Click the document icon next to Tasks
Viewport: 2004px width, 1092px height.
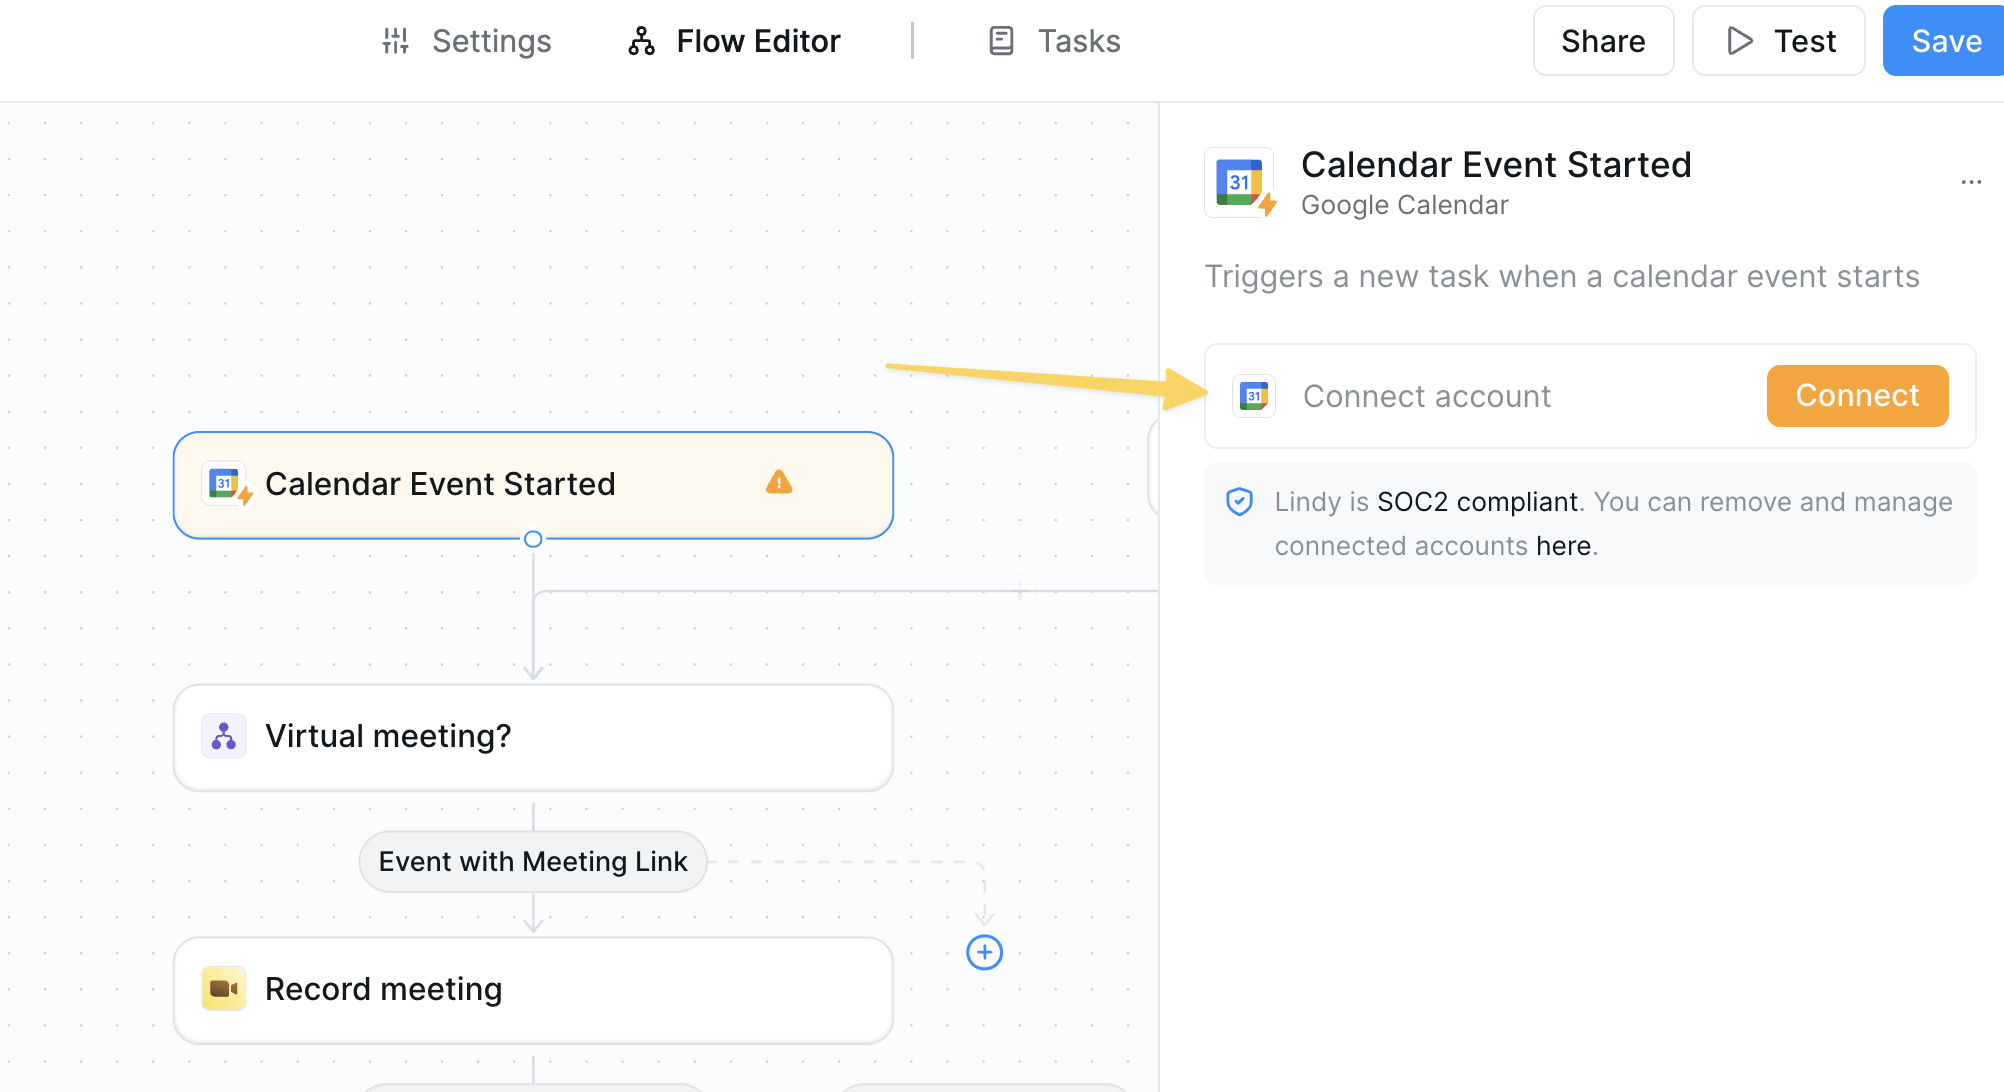[1000, 40]
